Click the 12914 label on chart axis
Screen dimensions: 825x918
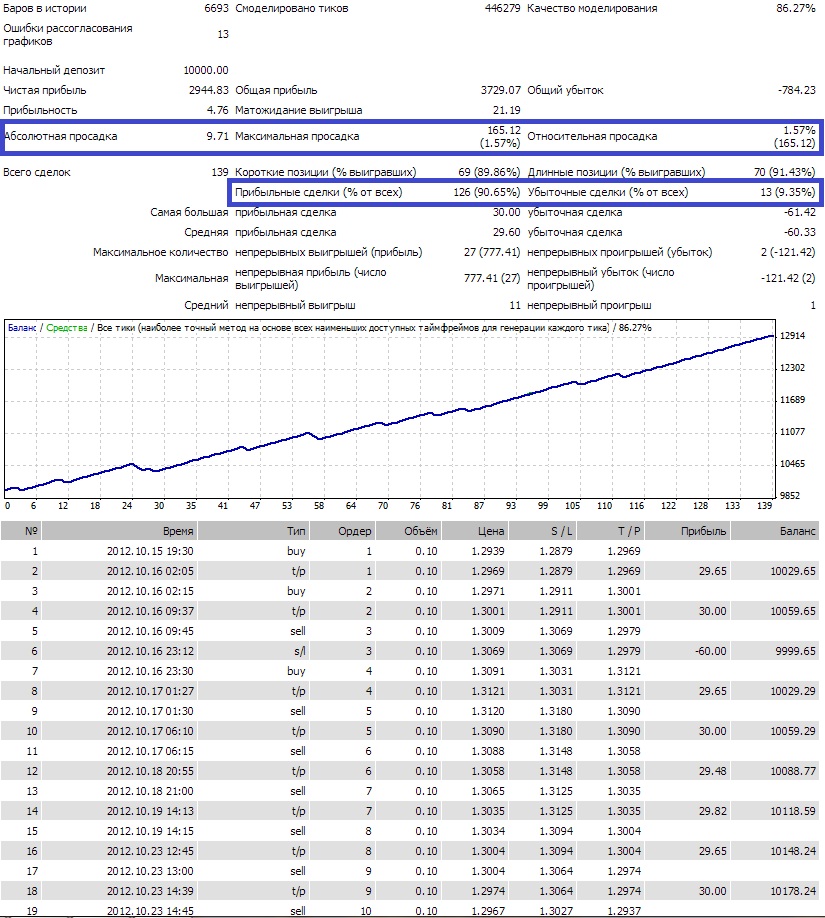[x=792, y=337]
